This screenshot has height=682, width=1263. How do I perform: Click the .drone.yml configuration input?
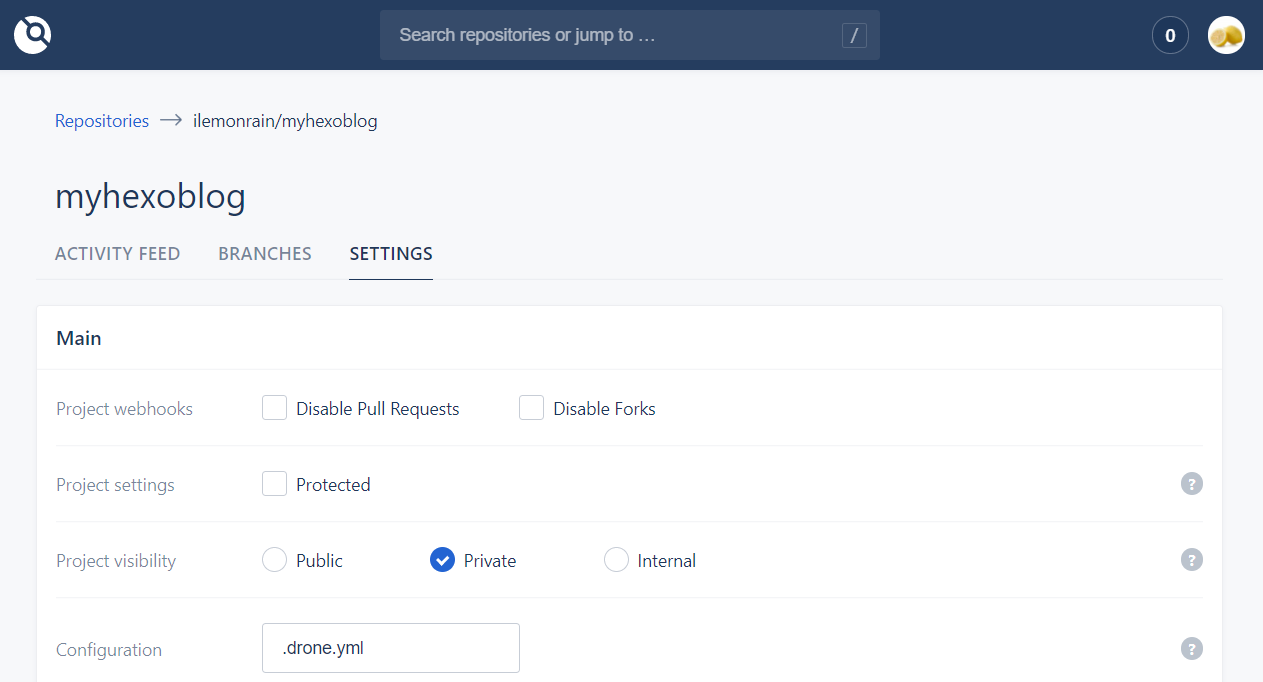click(x=390, y=648)
